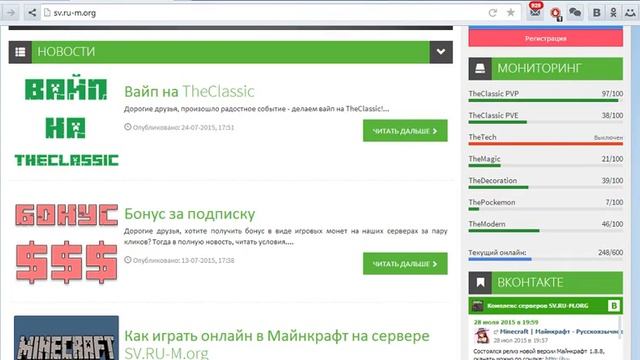Collapse the НОВОСТИ section with chevron
The image size is (640, 360).
[441, 52]
